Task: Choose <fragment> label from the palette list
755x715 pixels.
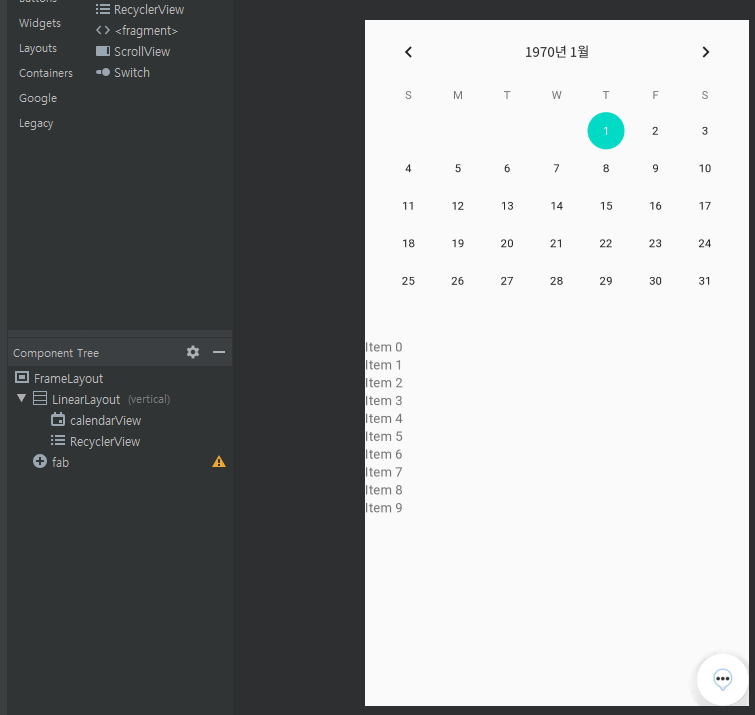Action: click(x=146, y=31)
